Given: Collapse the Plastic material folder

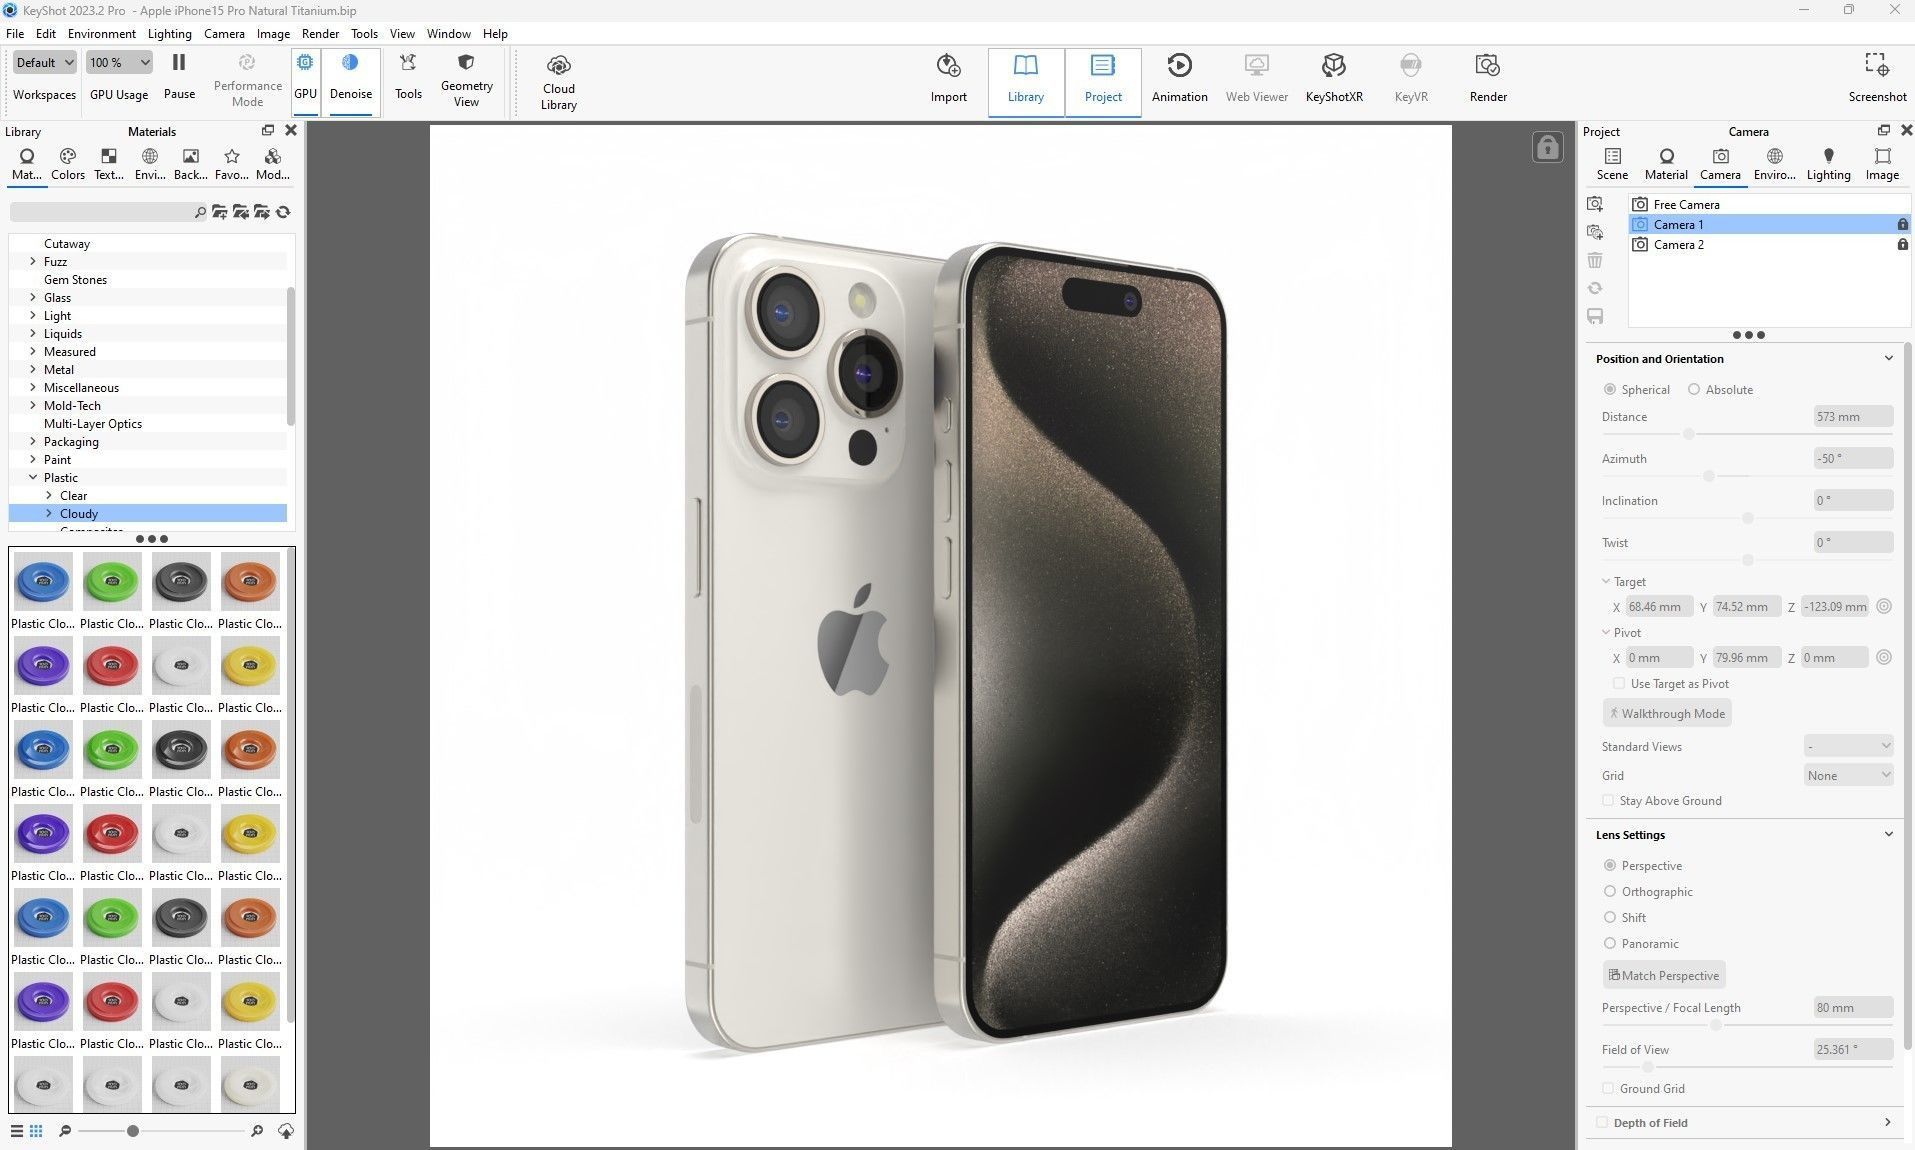Looking at the screenshot, I should [33, 477].
